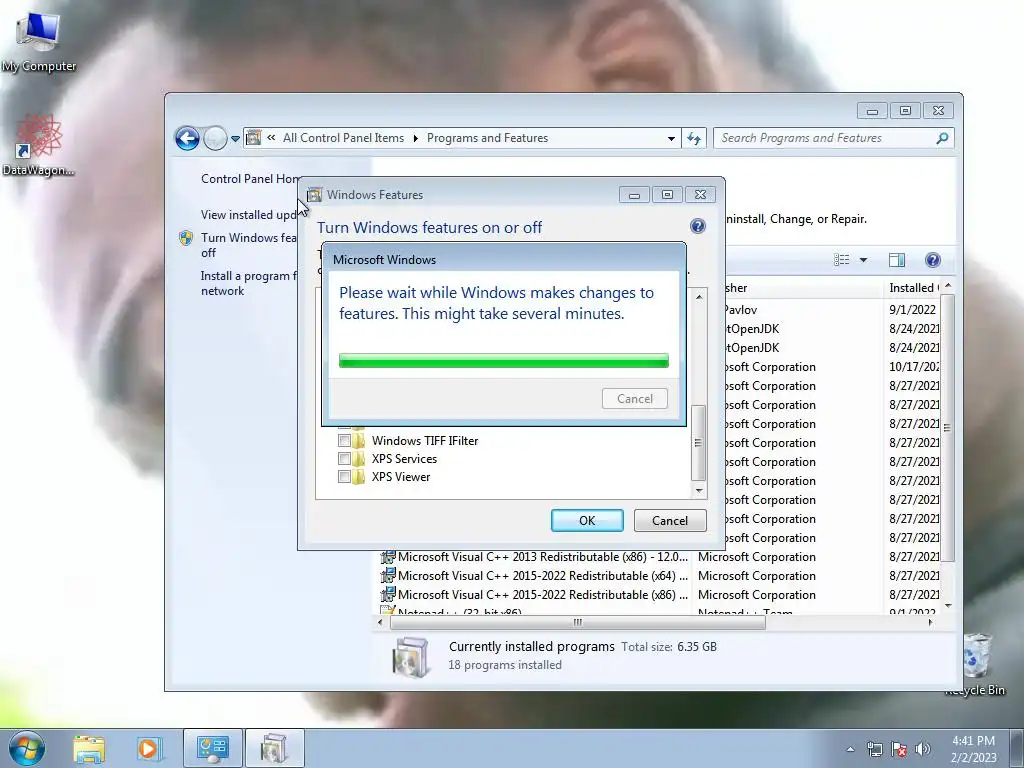Select the XPS Viewer folder icon
This screenshot has height=768, width=1024.
click(x=359, y=477)
